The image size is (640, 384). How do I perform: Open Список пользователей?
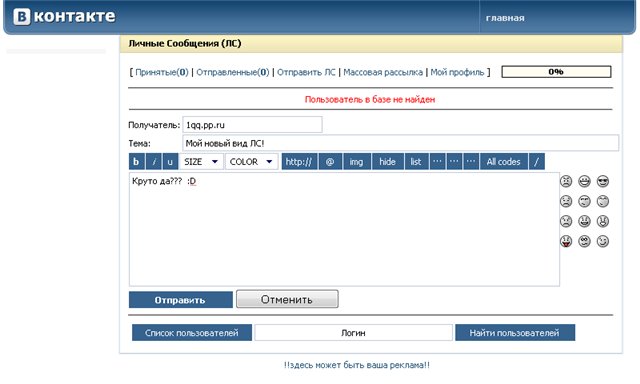192,333
